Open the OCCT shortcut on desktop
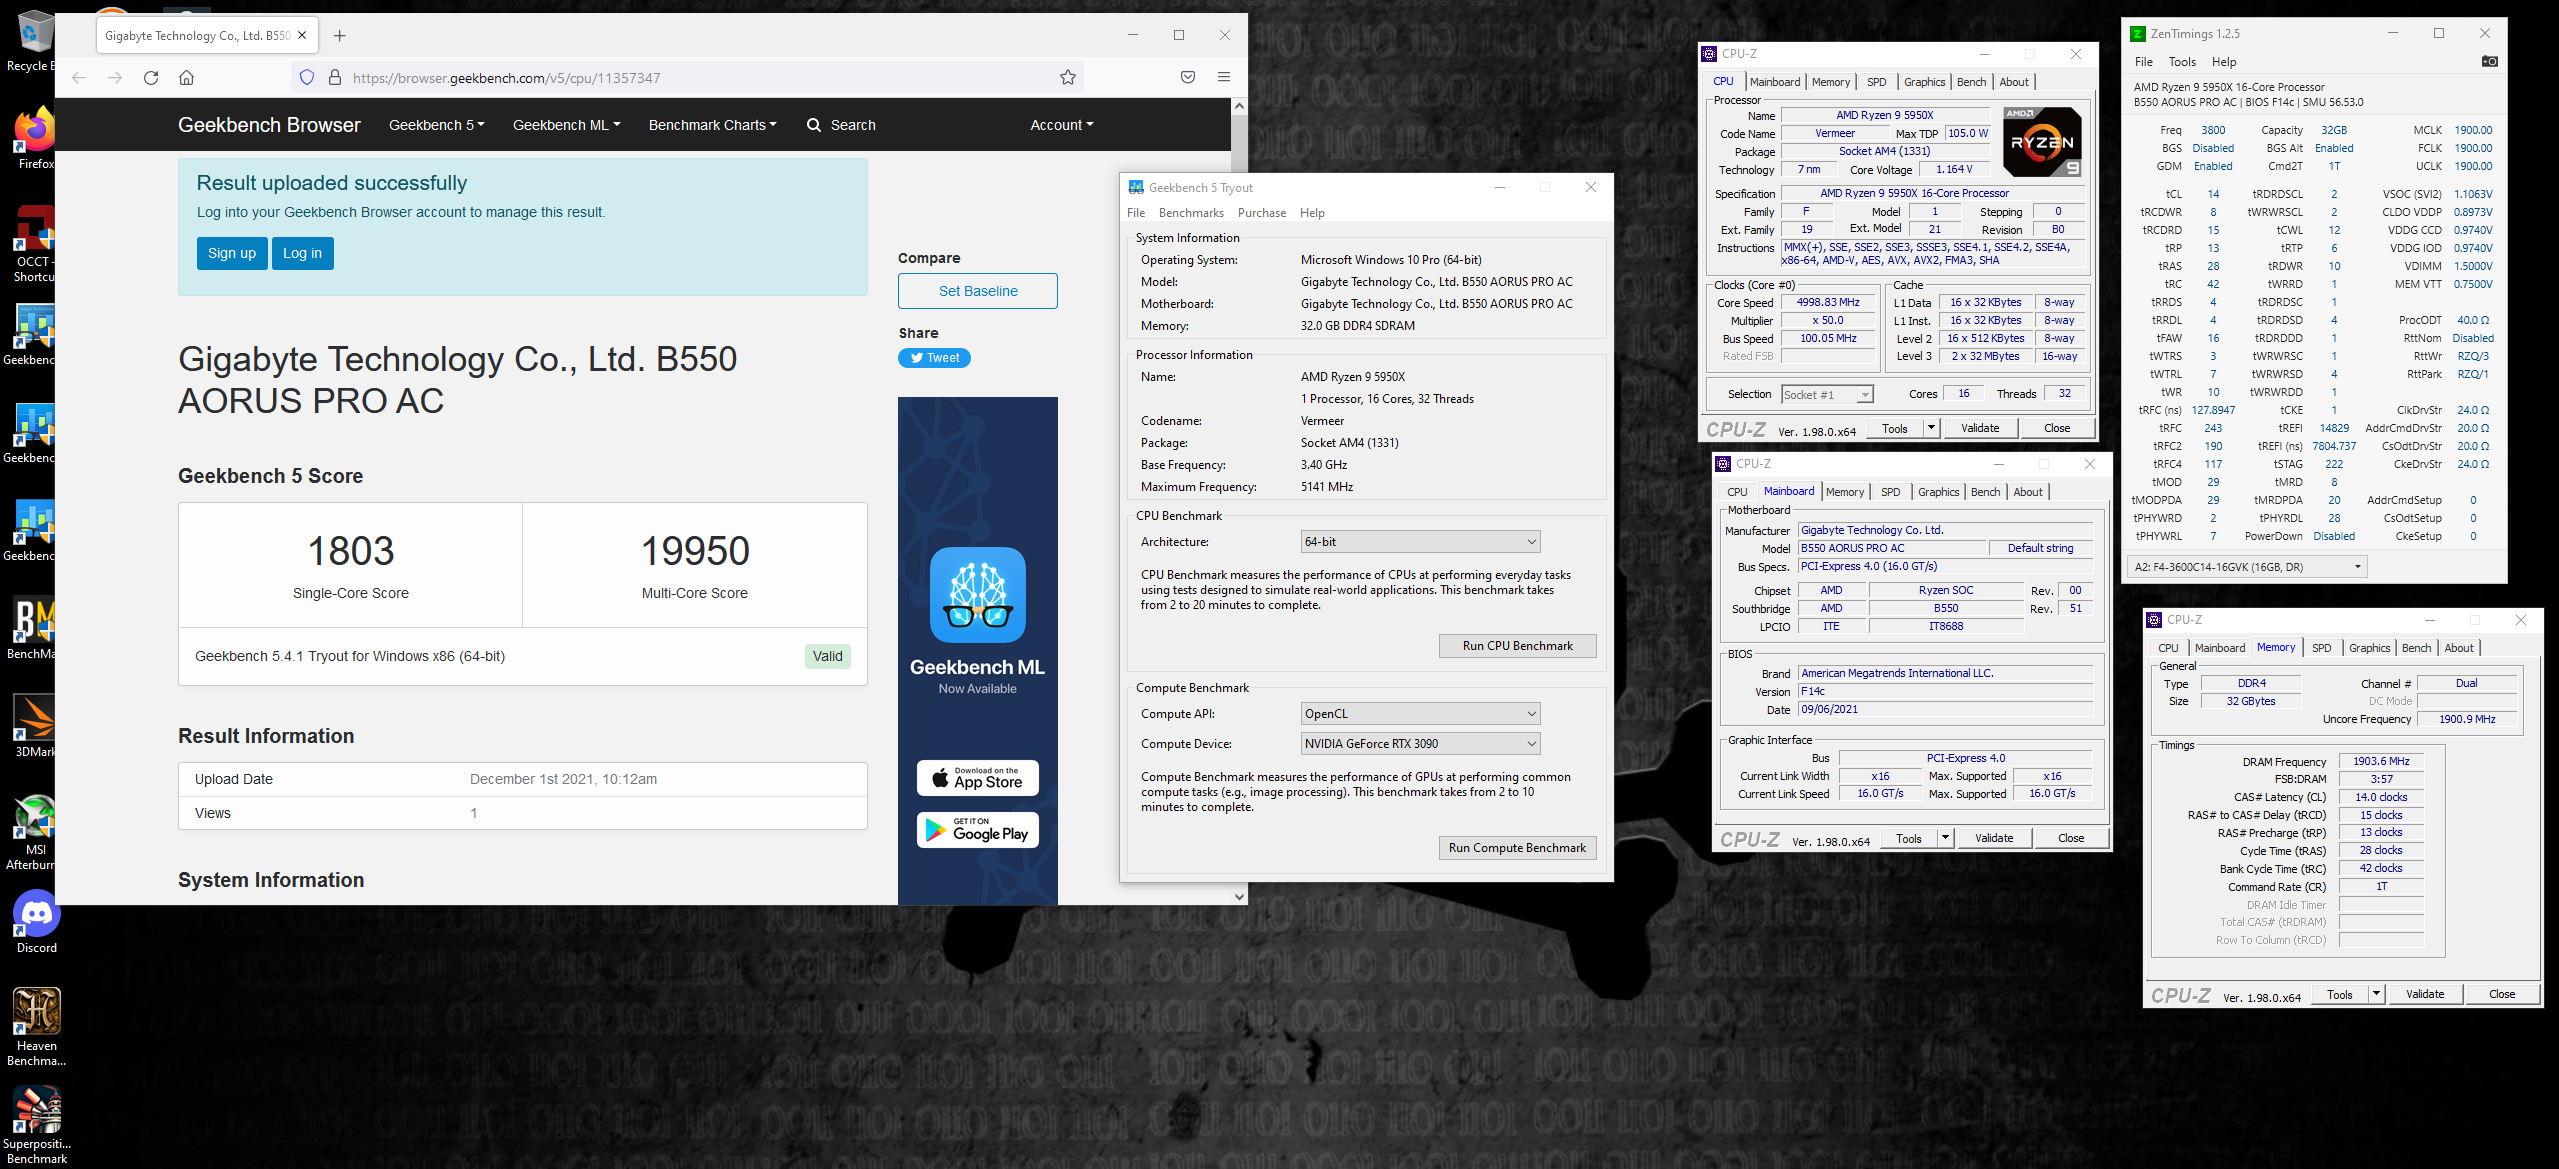2559x1169 pixels. point(34,244)
